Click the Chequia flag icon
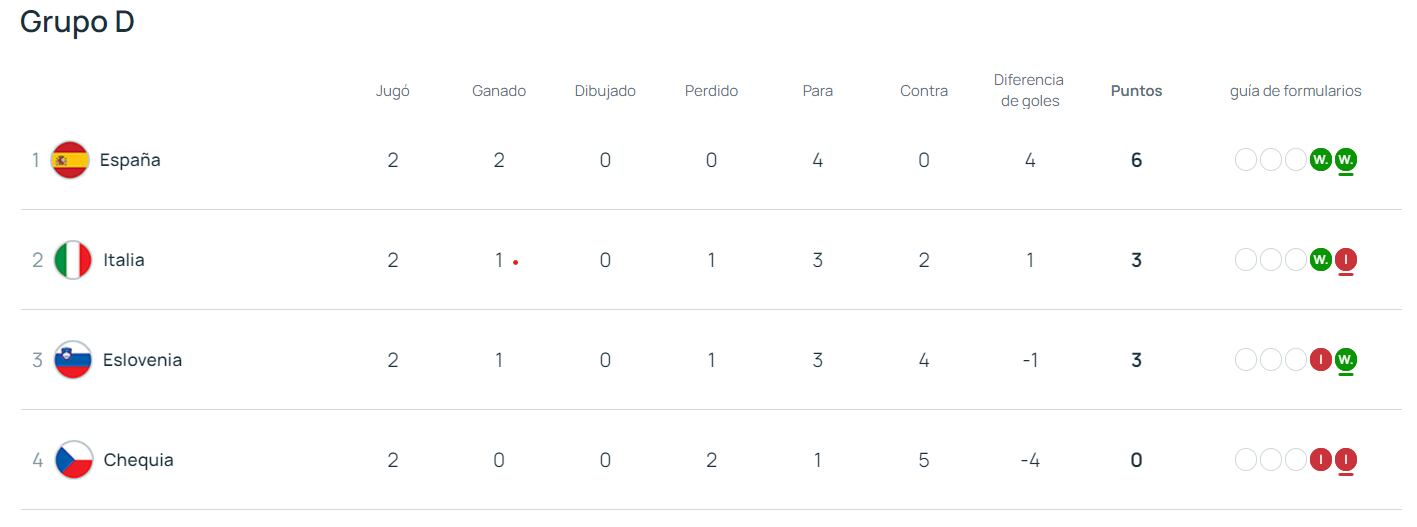Image resolution: width=1417 pixels, height=527 pixels. tap(74, 460)
